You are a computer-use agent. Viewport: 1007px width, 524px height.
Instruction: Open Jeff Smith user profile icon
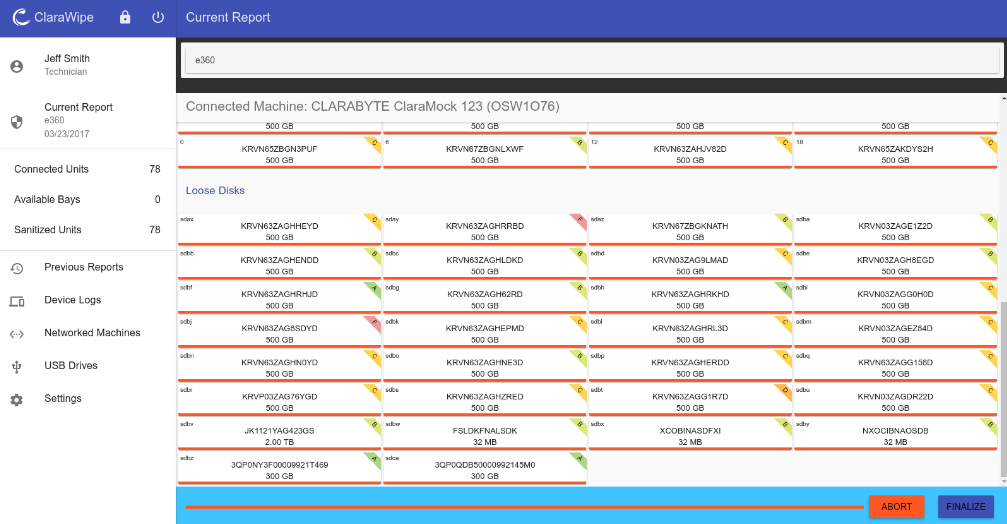point(17,66)
